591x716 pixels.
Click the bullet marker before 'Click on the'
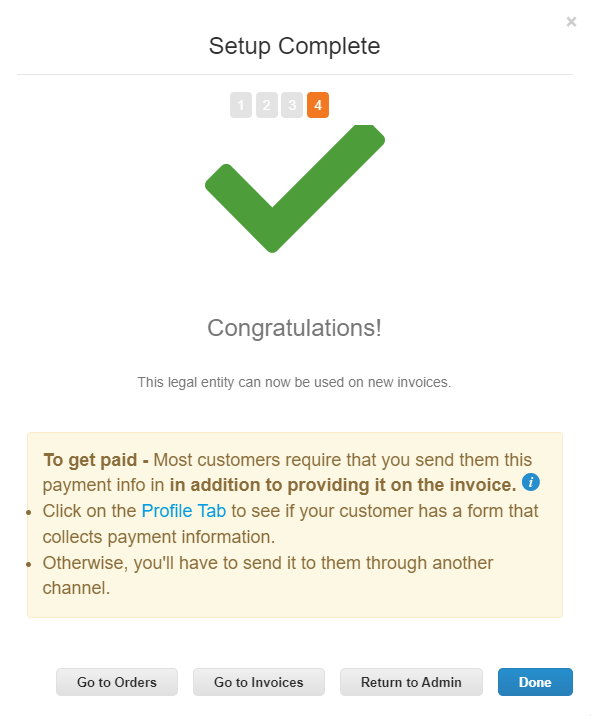click(x=29, y=512)
